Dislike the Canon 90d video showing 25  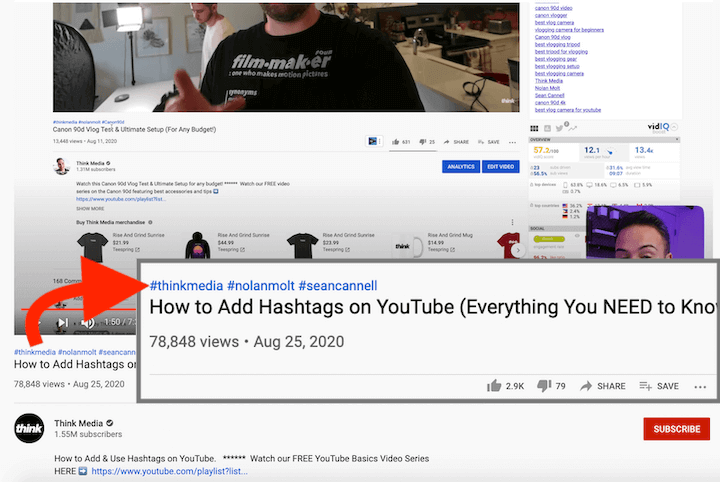(427, 142)
